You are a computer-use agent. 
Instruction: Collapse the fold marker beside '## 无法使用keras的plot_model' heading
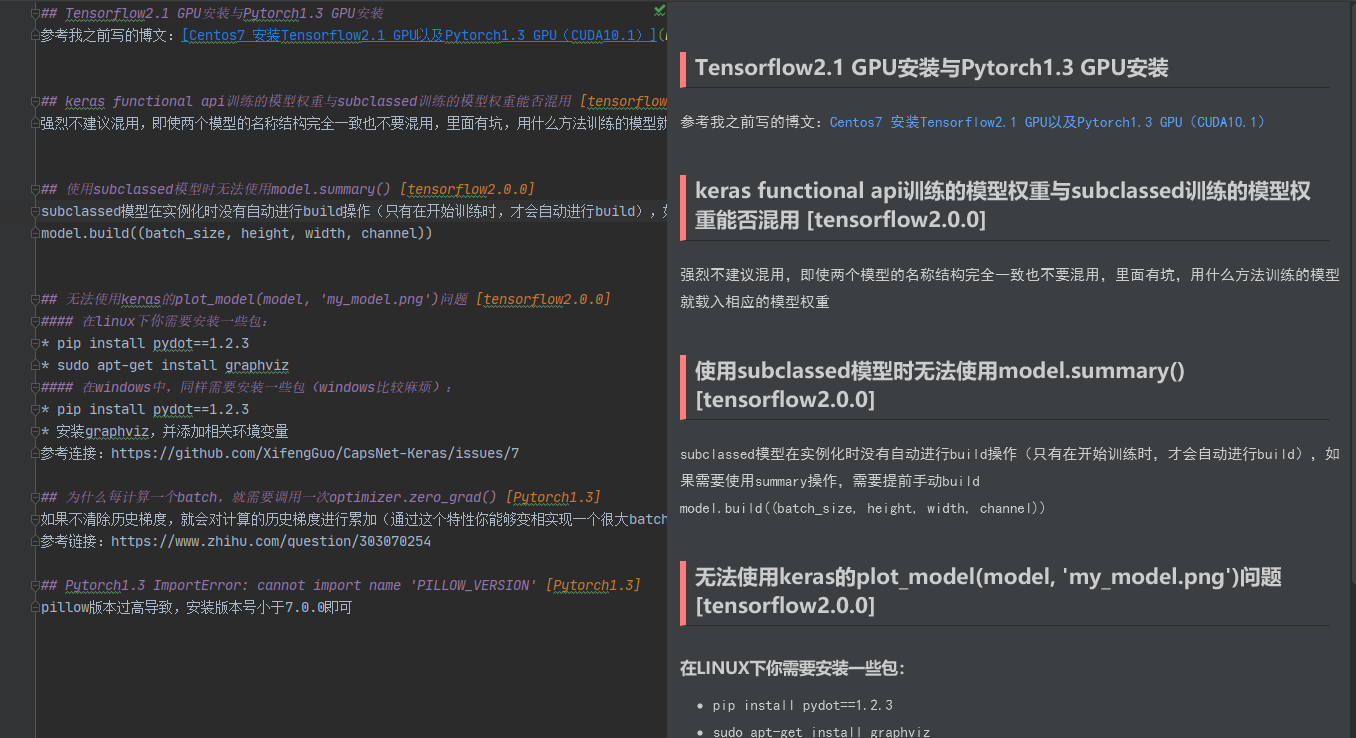click(36, 300)
